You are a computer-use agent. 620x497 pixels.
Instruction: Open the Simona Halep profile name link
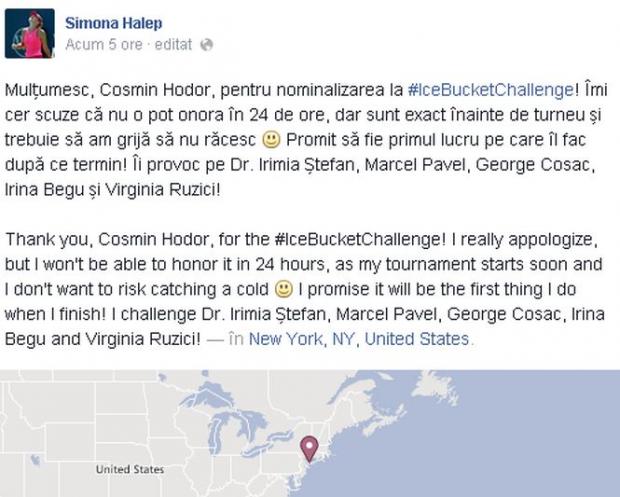[114, 23]
